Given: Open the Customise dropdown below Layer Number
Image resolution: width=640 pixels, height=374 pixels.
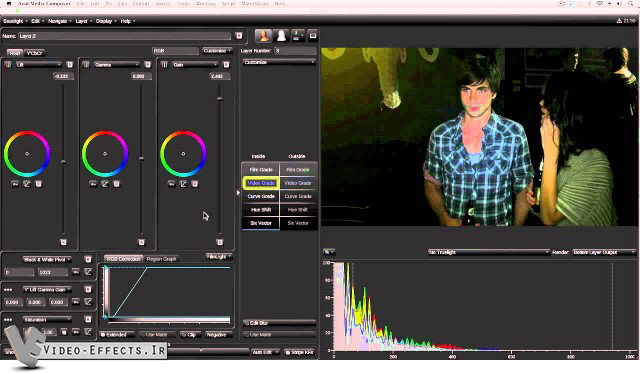Looking at the screenshot, I should (279, 62).
